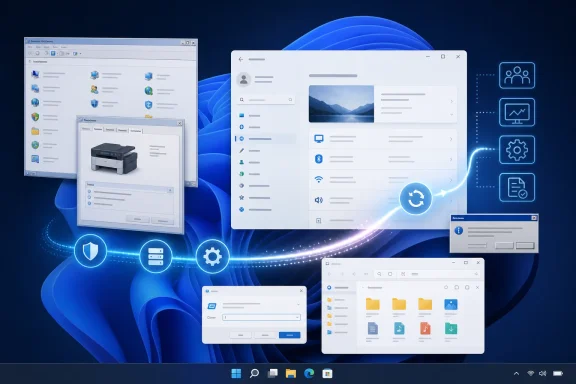This screenshot has width=576, height=384.
Task: Click the taskbar Search magnifier icon
Action: pos(254,373)
